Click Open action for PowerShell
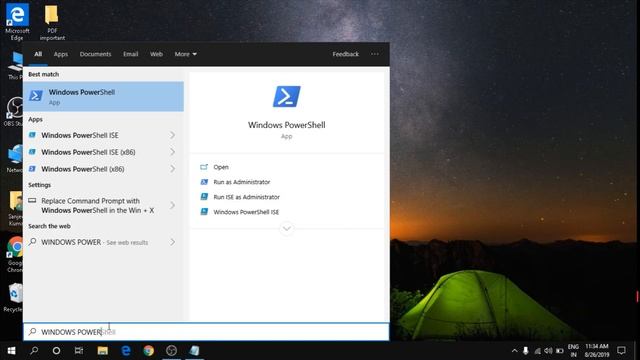The image size is (640, 360). point(221,167)
